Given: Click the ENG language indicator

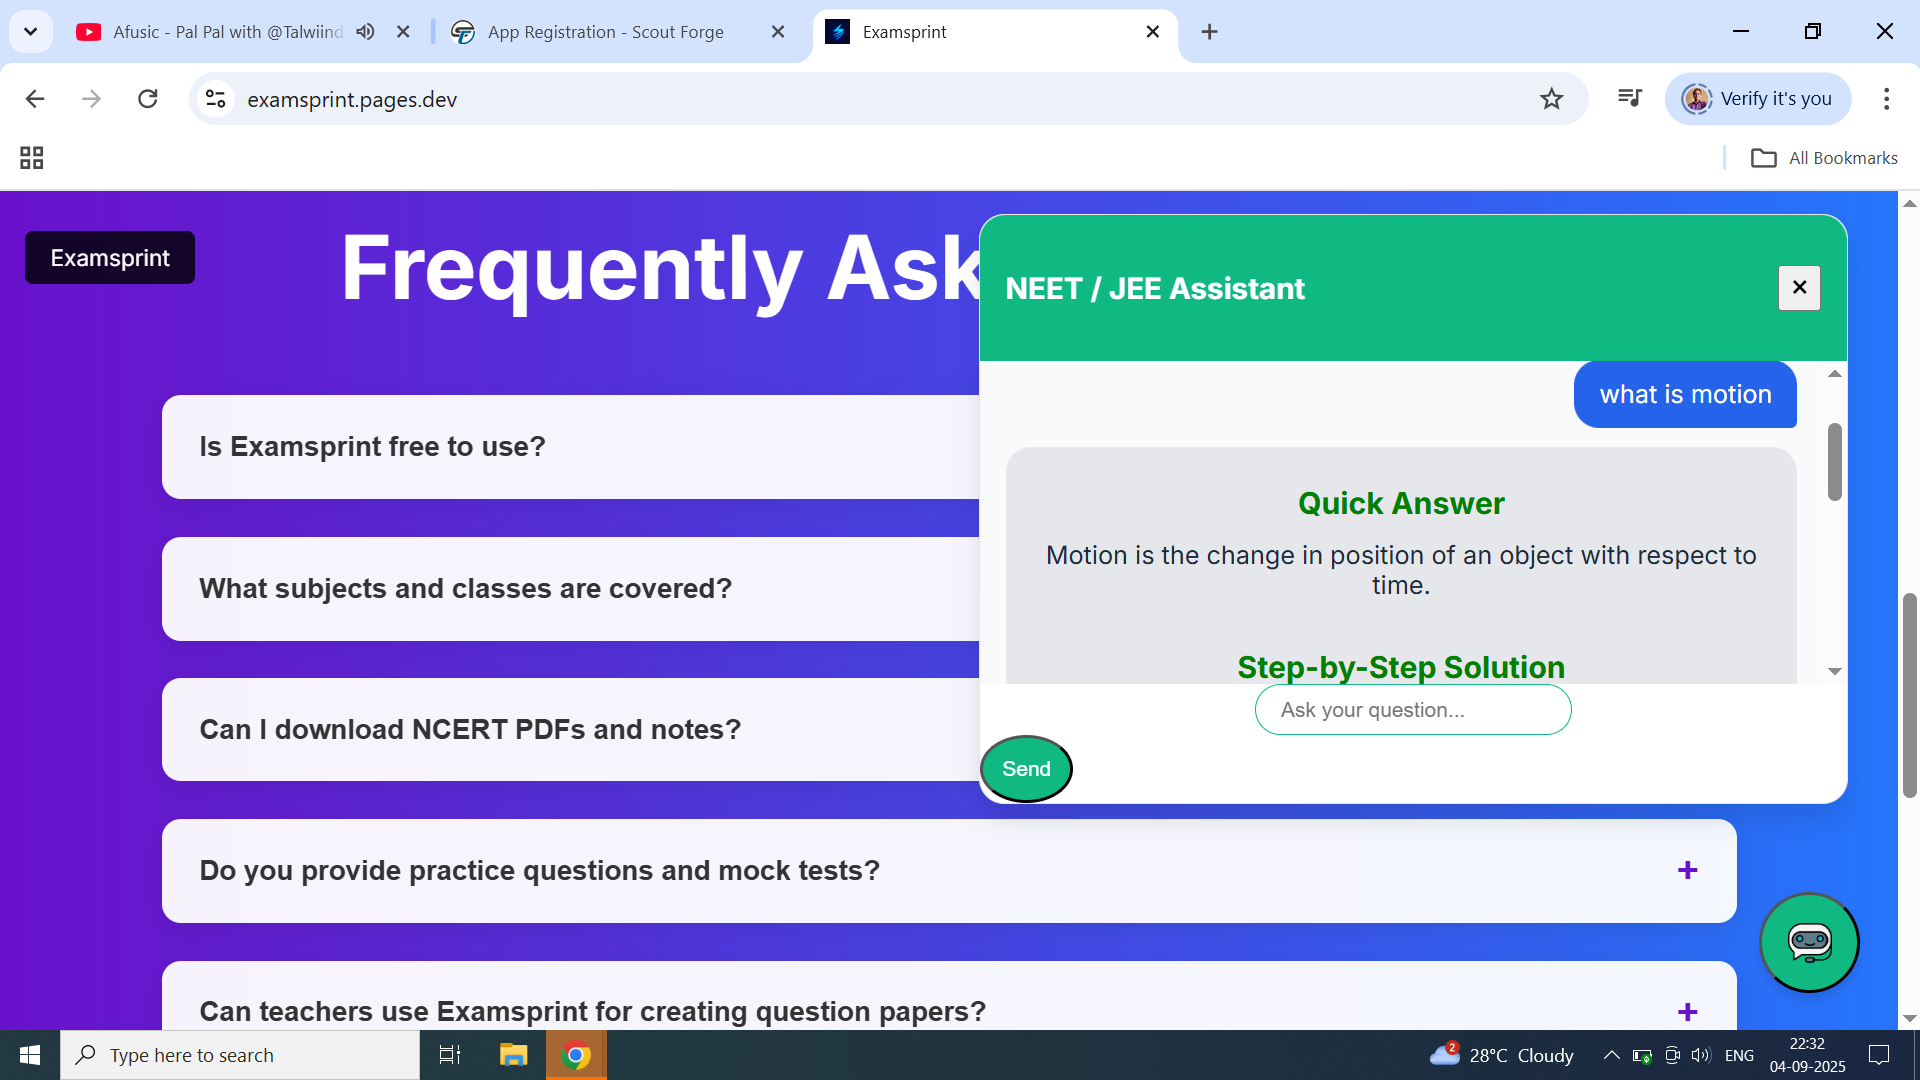Looking at the screenshot, I should point(1739,1055).
